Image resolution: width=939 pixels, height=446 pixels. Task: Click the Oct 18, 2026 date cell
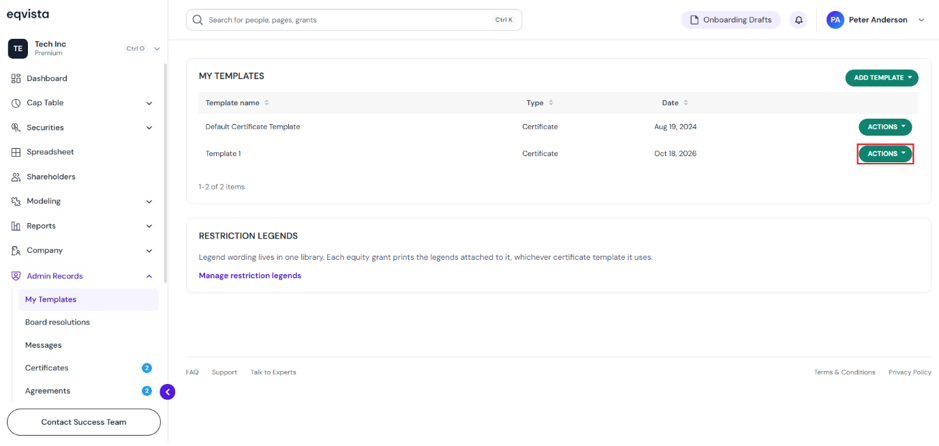tap(676, 154)
